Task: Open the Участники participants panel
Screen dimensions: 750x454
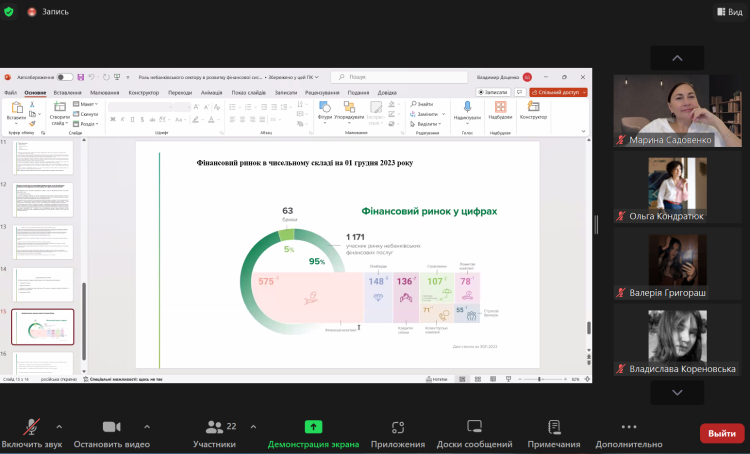Action: pos(213,427)
